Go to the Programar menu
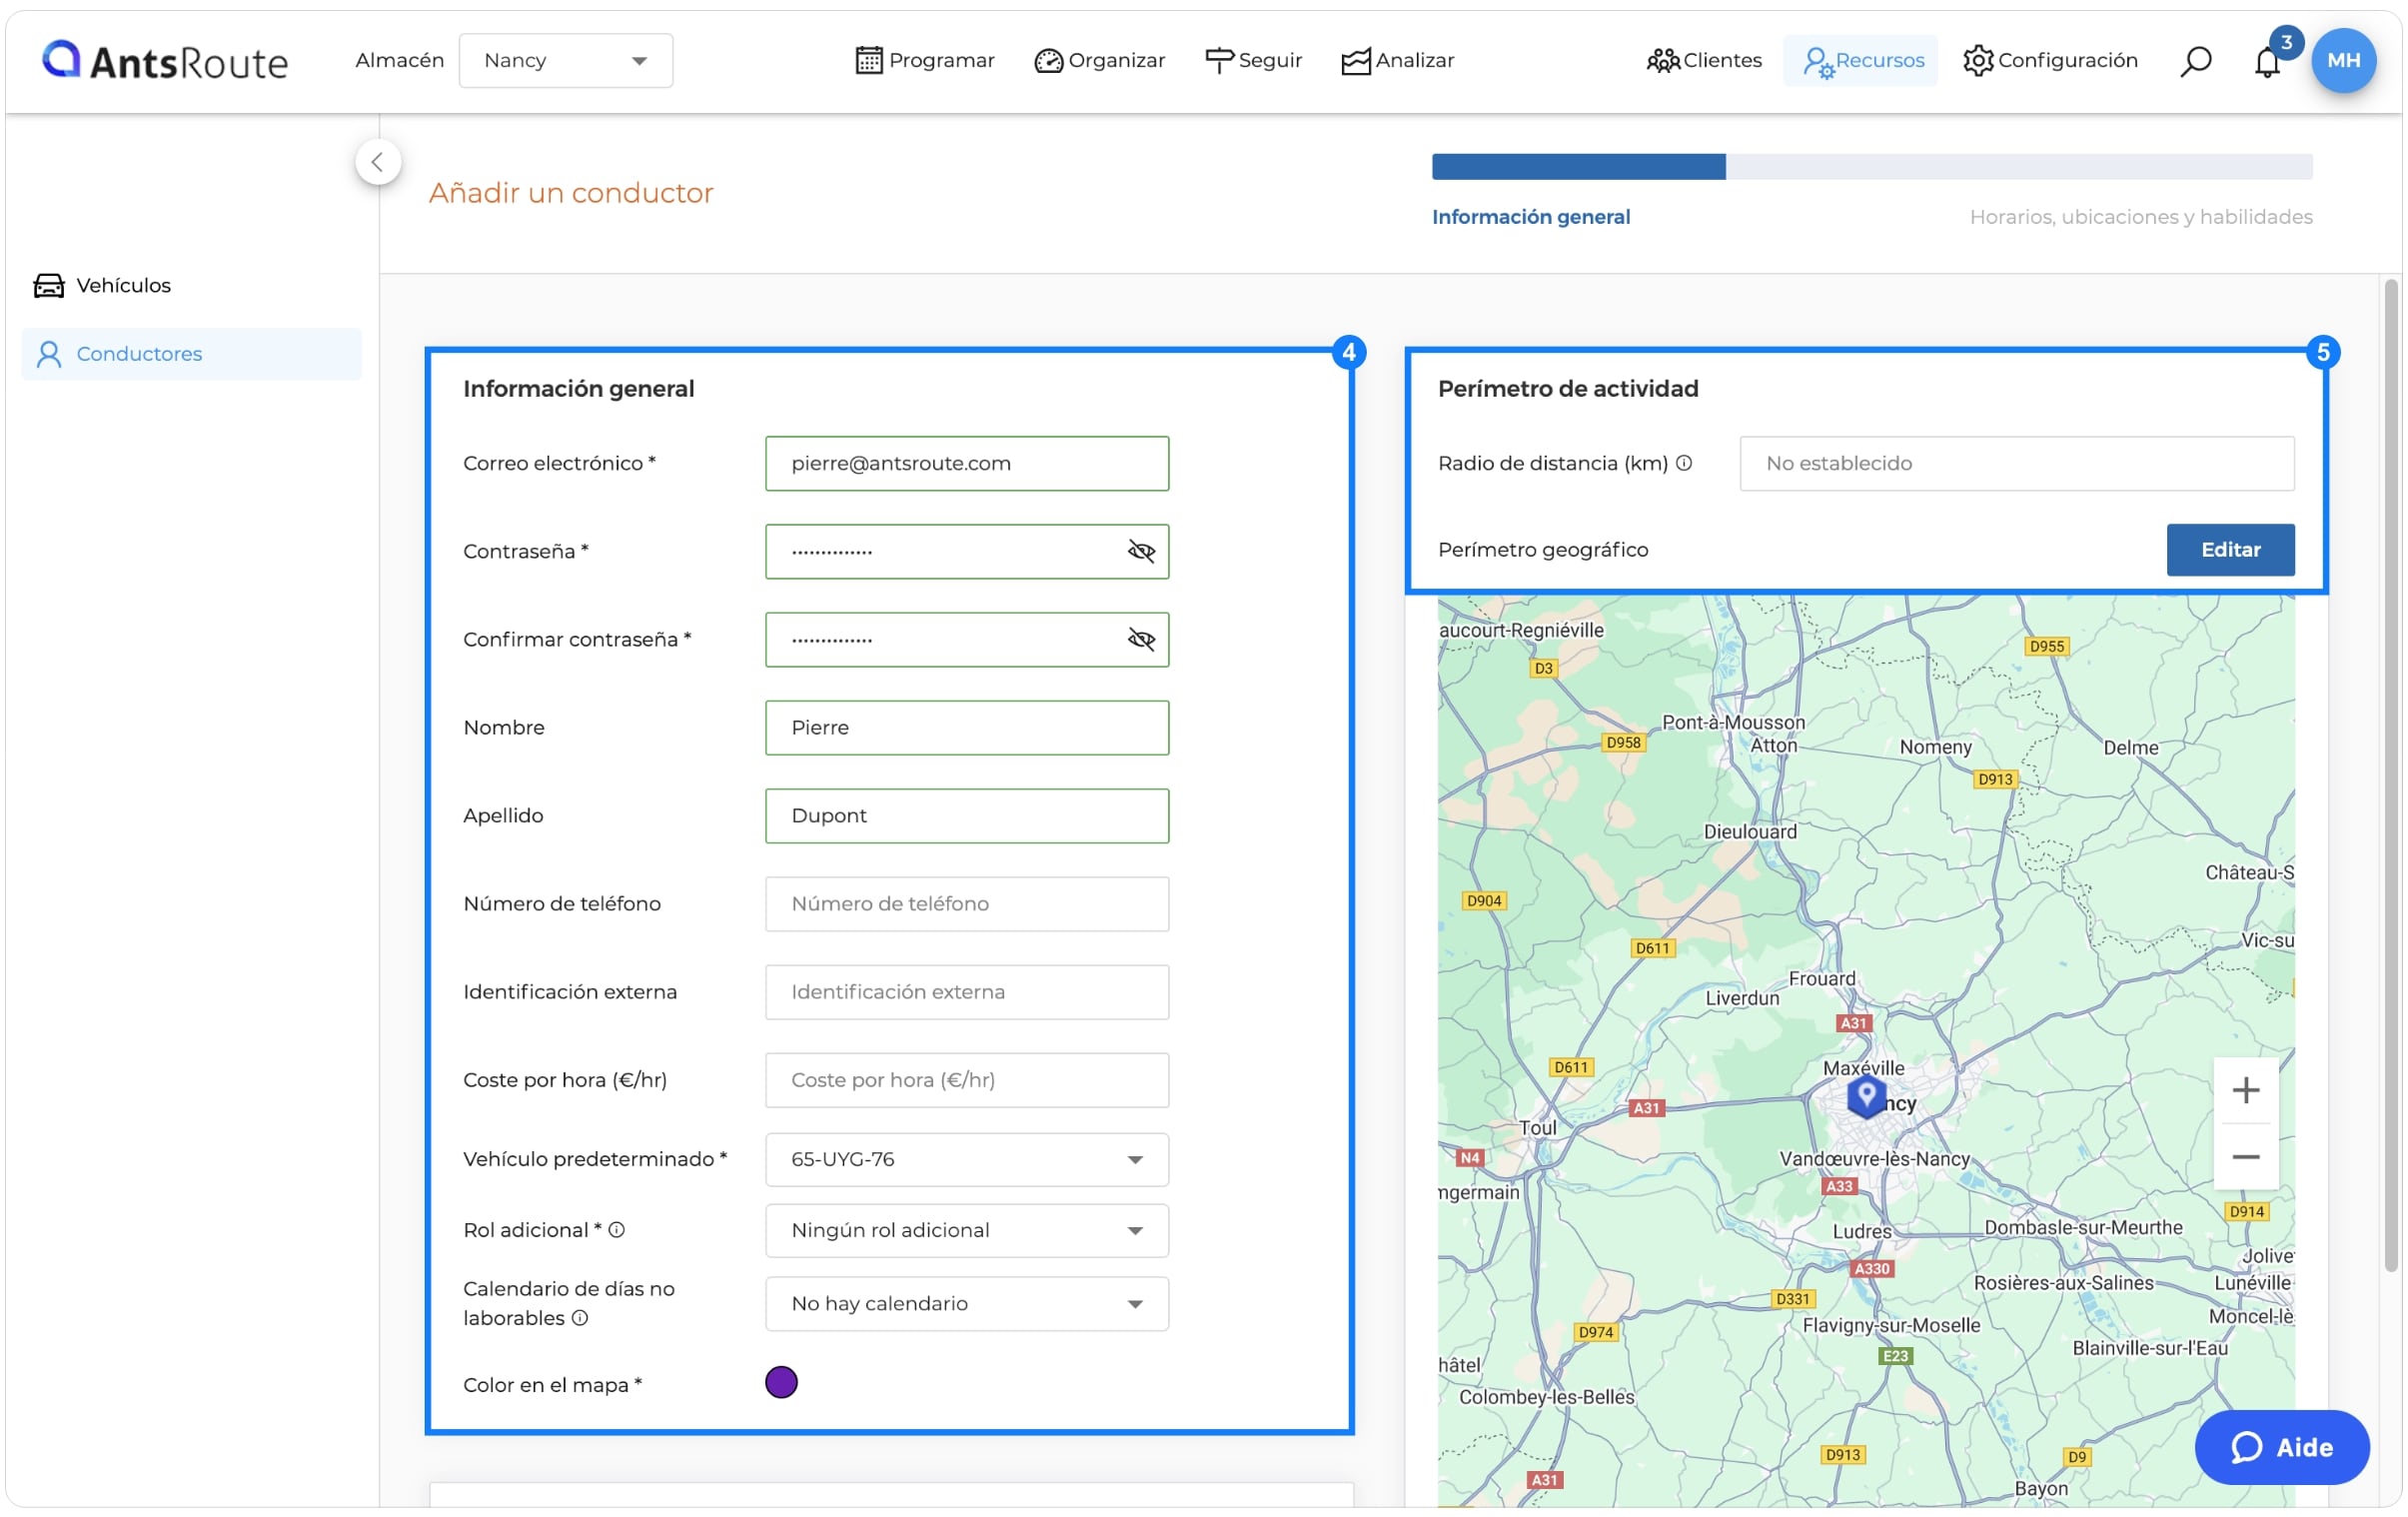This screenshot has width=2408, height=1517. 925,61
